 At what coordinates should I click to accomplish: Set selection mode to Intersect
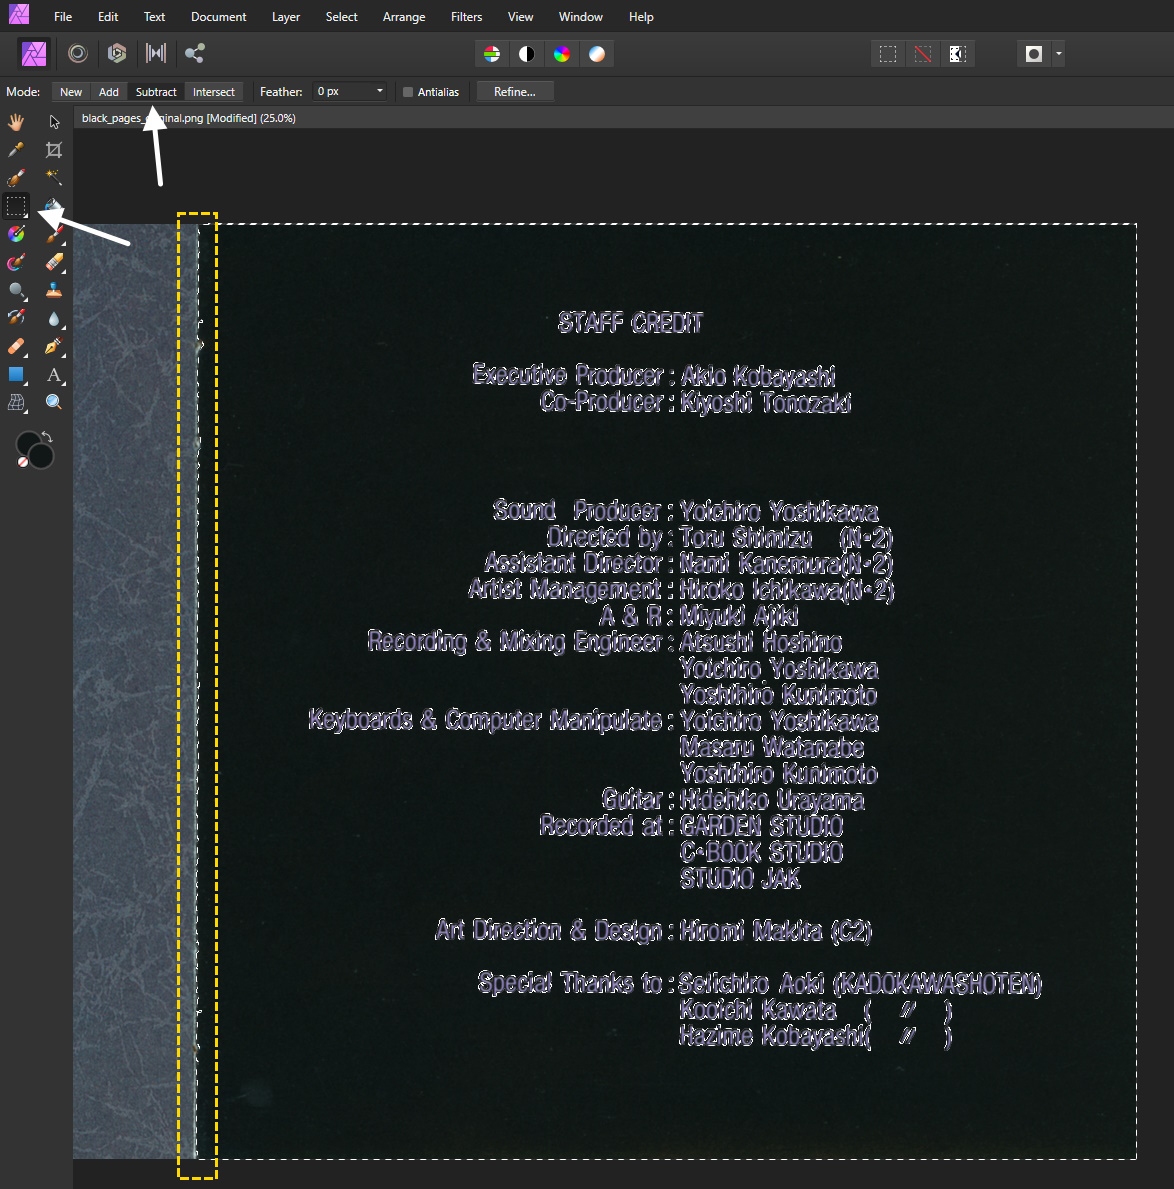coord(213,92)
